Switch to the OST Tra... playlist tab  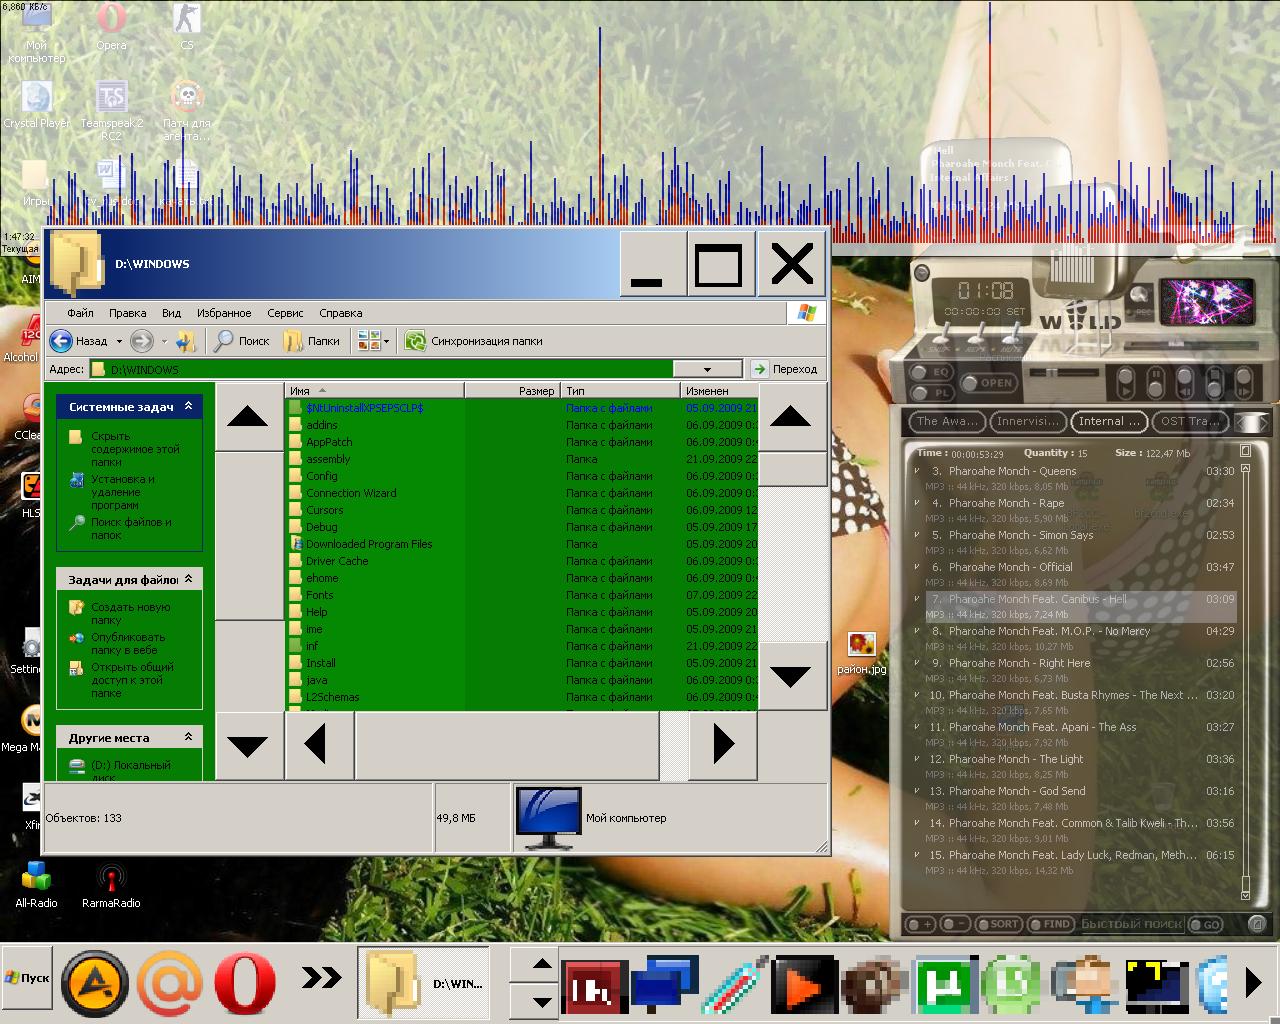[1189, 421]
